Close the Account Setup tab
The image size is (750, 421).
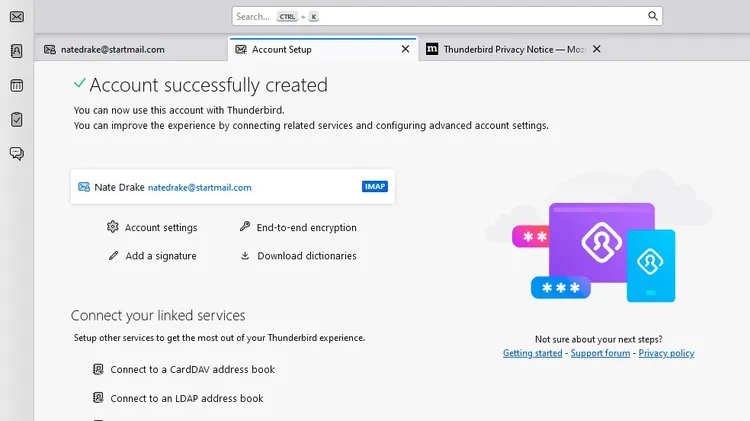pyautogui.click(x=405, y=49)
